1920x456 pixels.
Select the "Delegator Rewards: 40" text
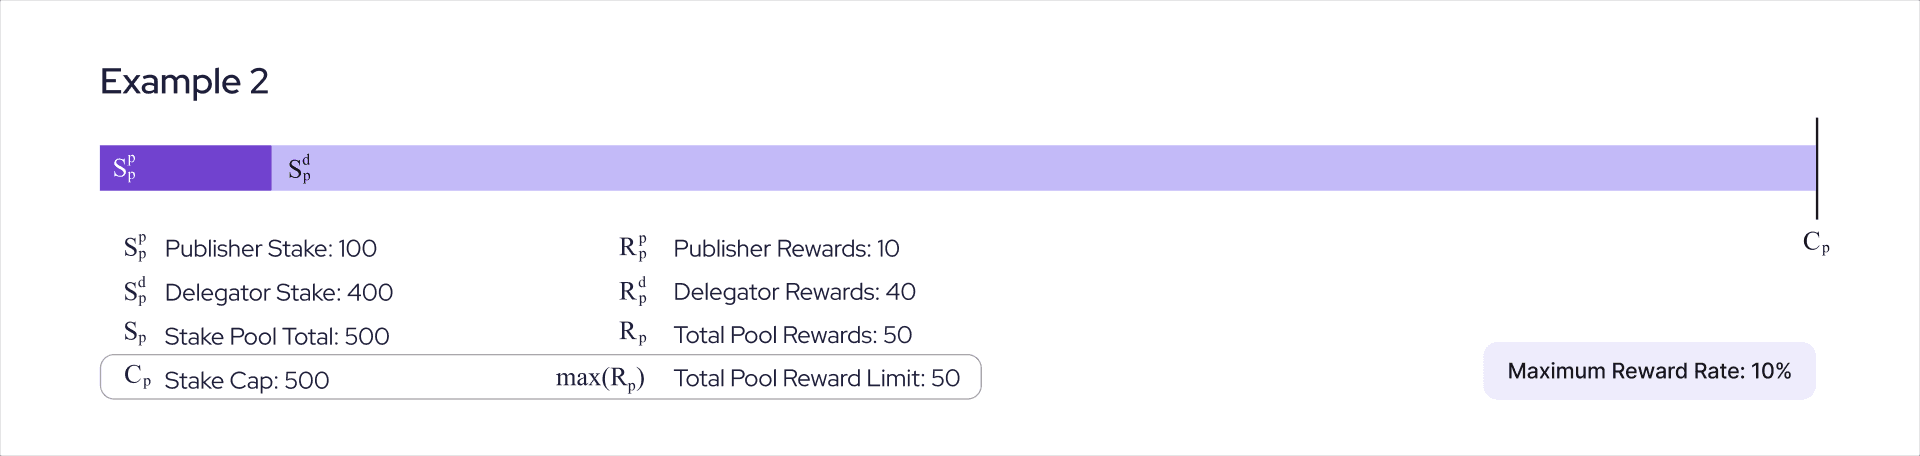click(x=794, y=292)
